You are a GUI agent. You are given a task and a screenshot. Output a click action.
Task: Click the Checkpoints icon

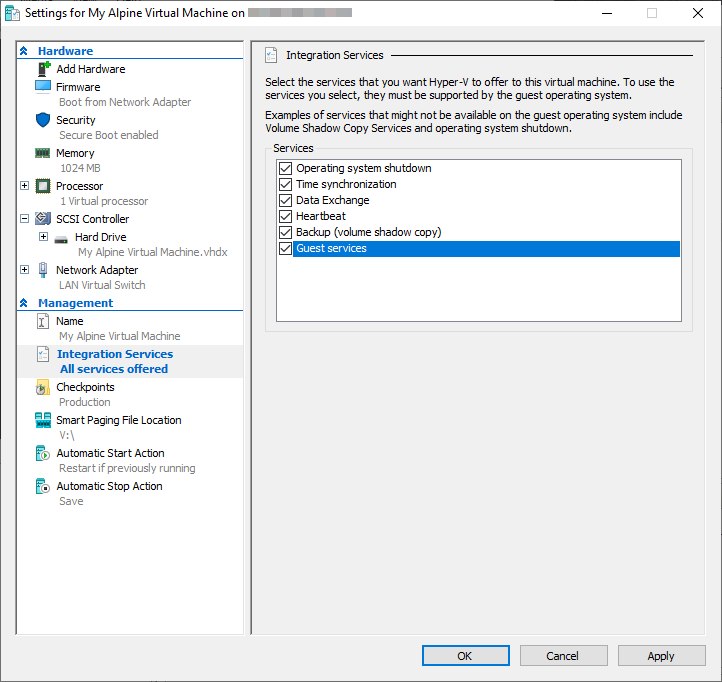coord(43,387)
